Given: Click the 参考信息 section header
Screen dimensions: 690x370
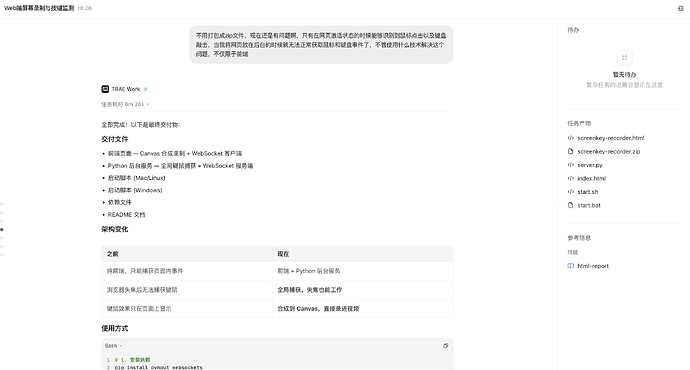Looking at the screenshot, I should pyautogui.click(x=579, y=238).
